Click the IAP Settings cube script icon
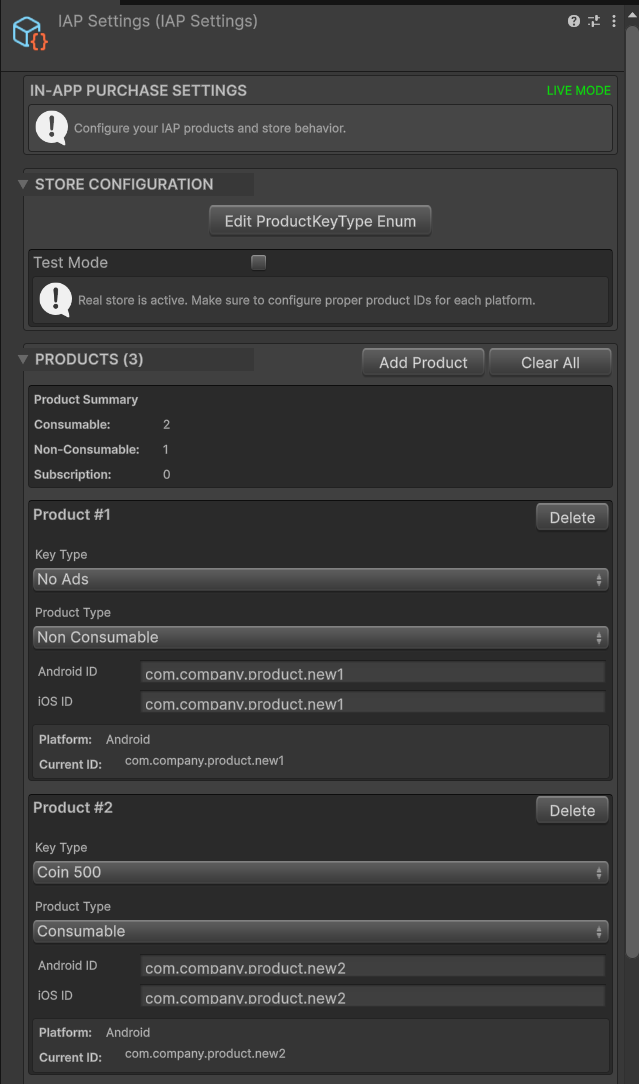 [30, 32]
